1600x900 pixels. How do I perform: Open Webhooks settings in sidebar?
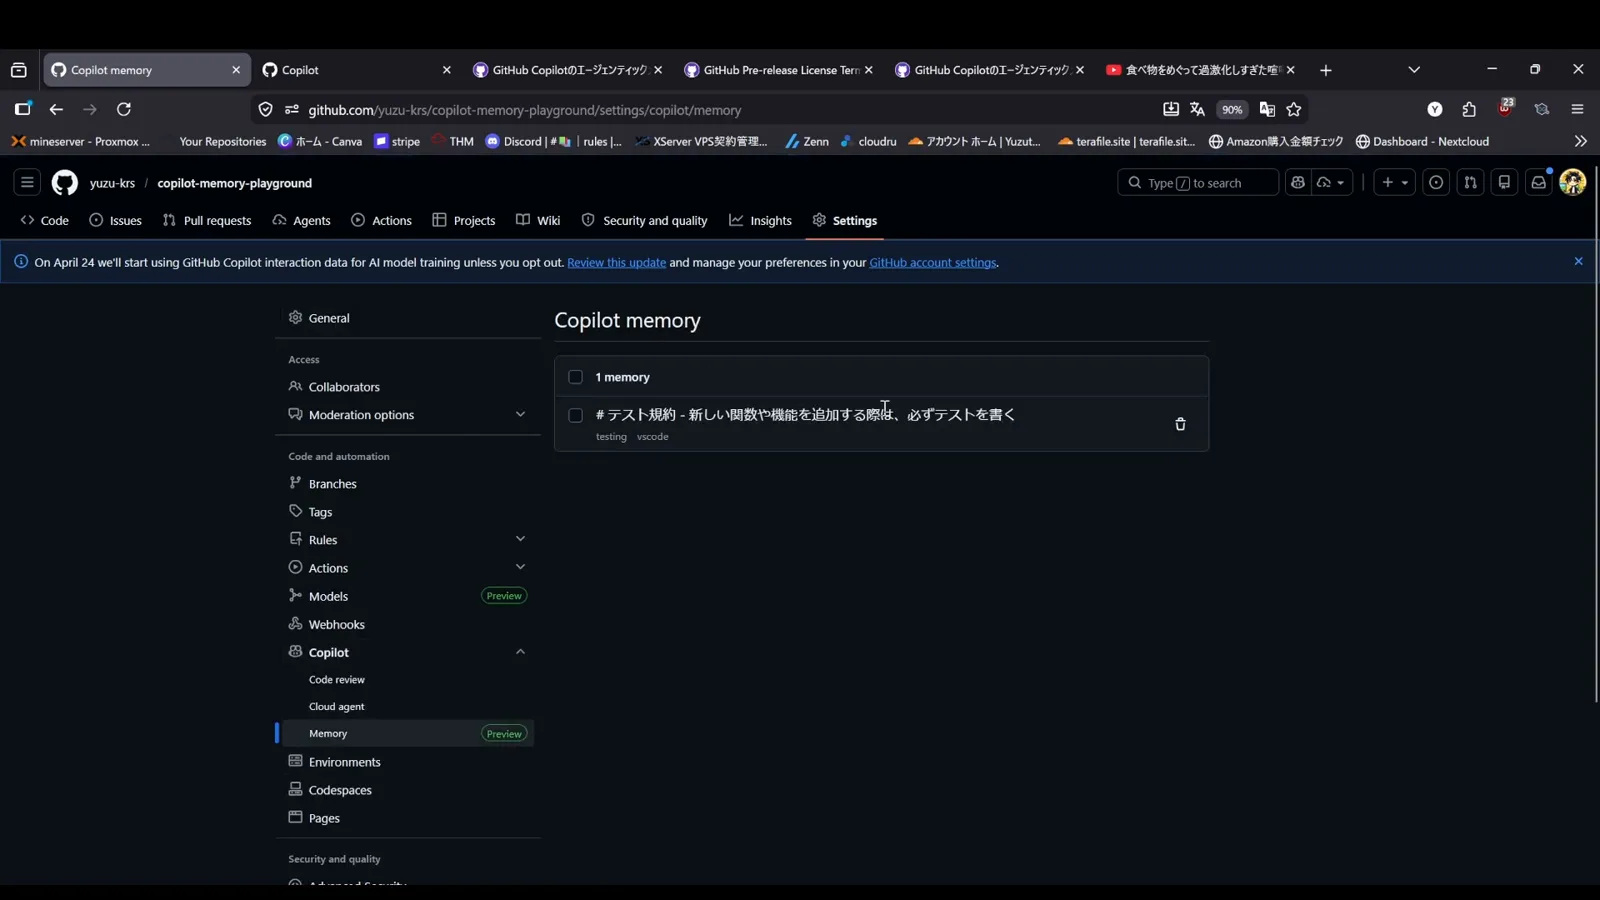408,624
